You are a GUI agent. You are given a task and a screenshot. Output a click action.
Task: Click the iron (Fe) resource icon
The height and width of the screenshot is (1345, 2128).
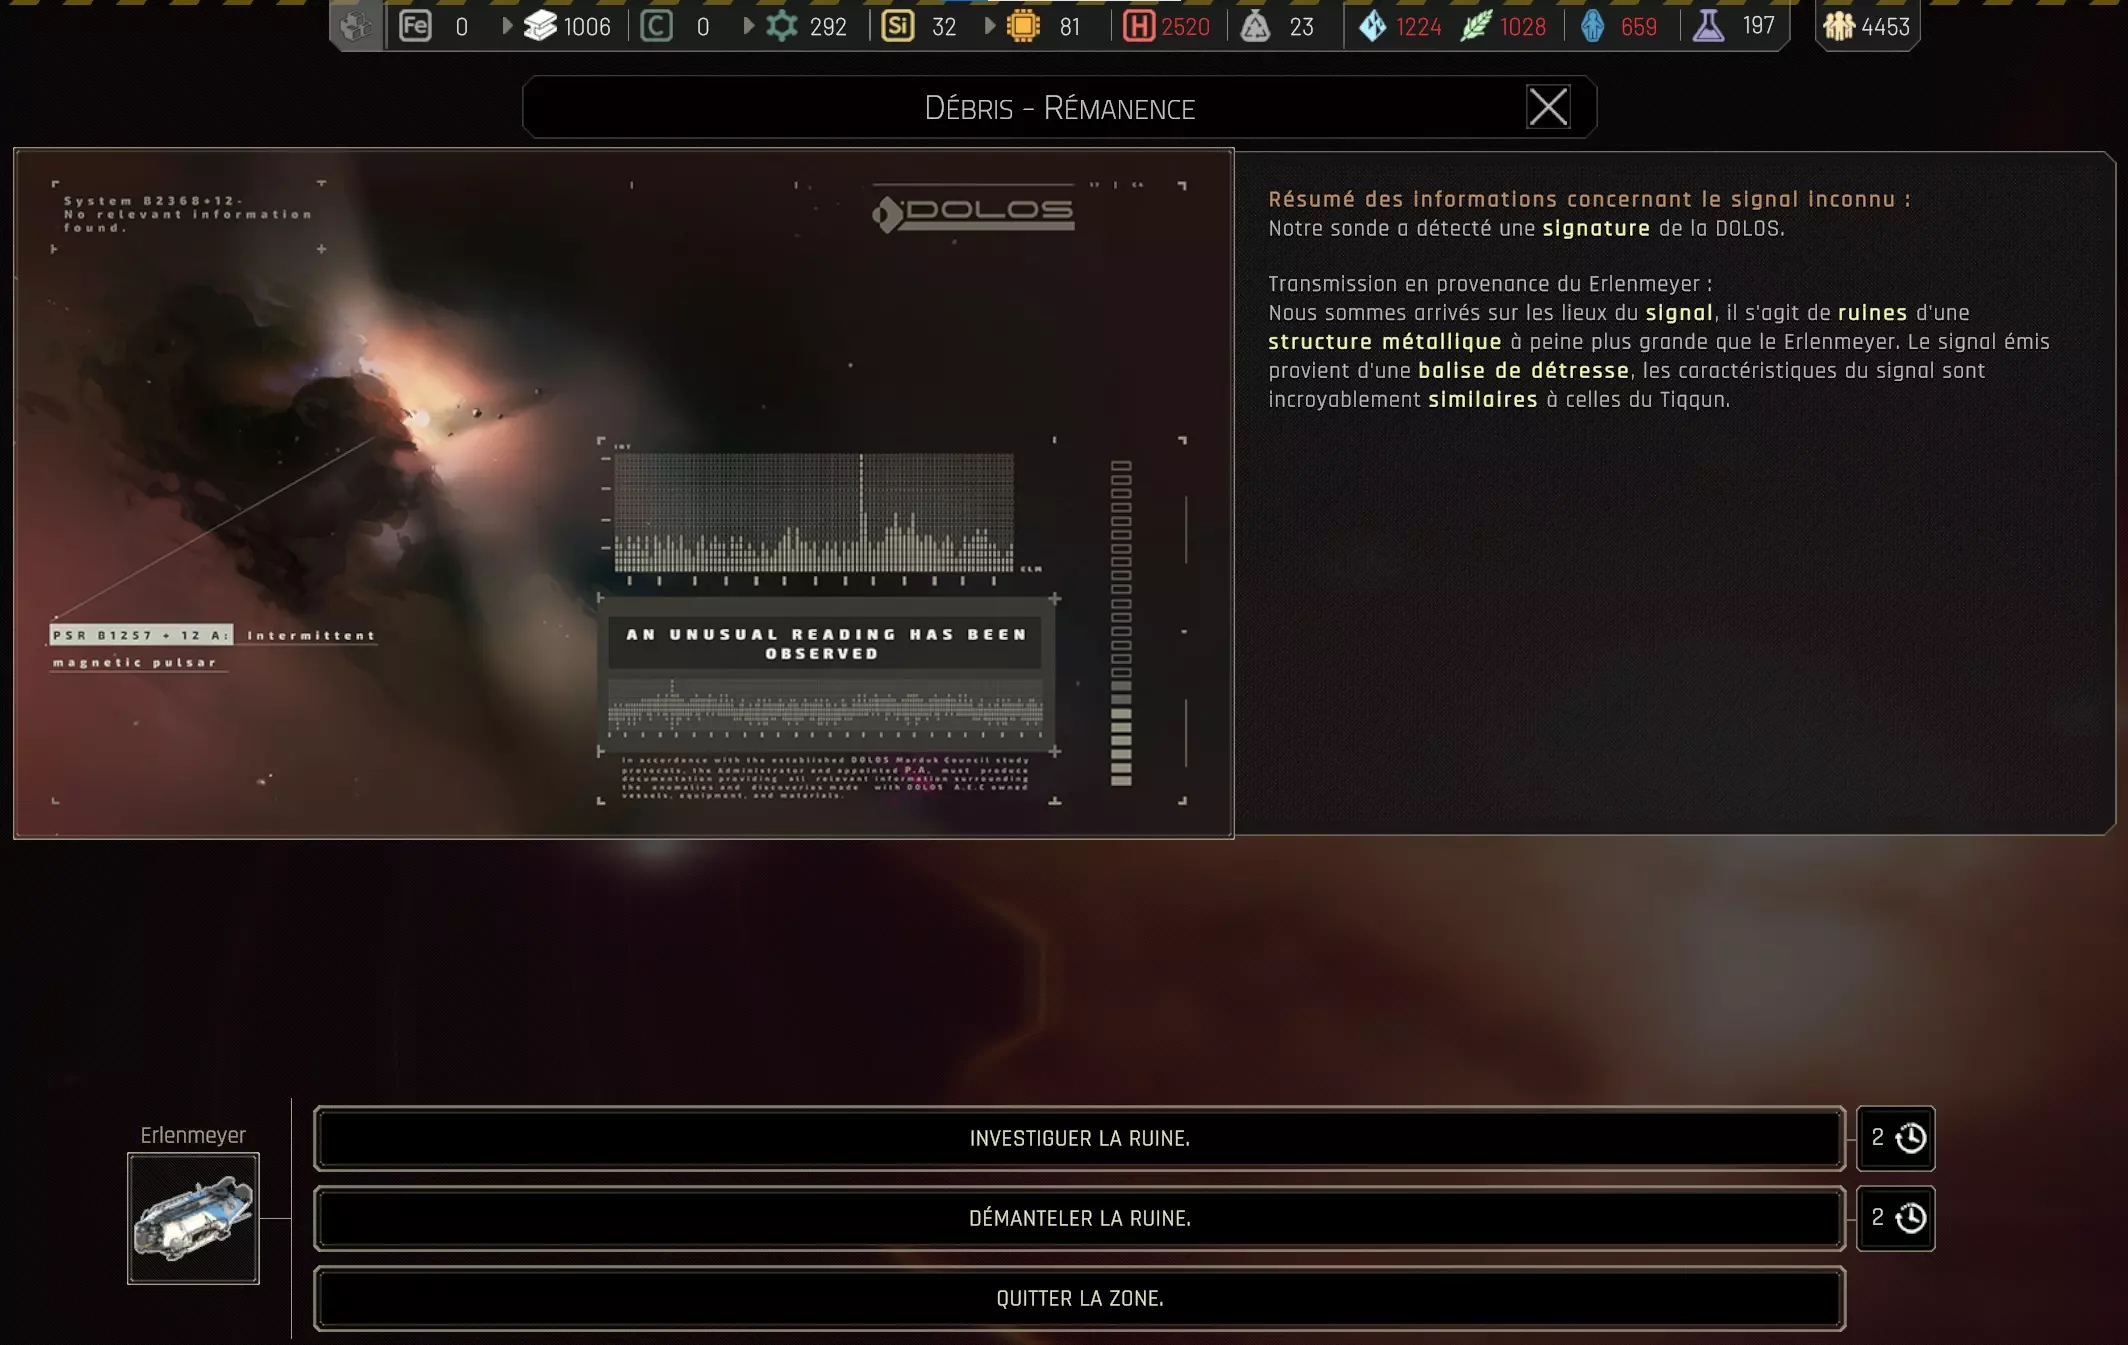(415, 26)
